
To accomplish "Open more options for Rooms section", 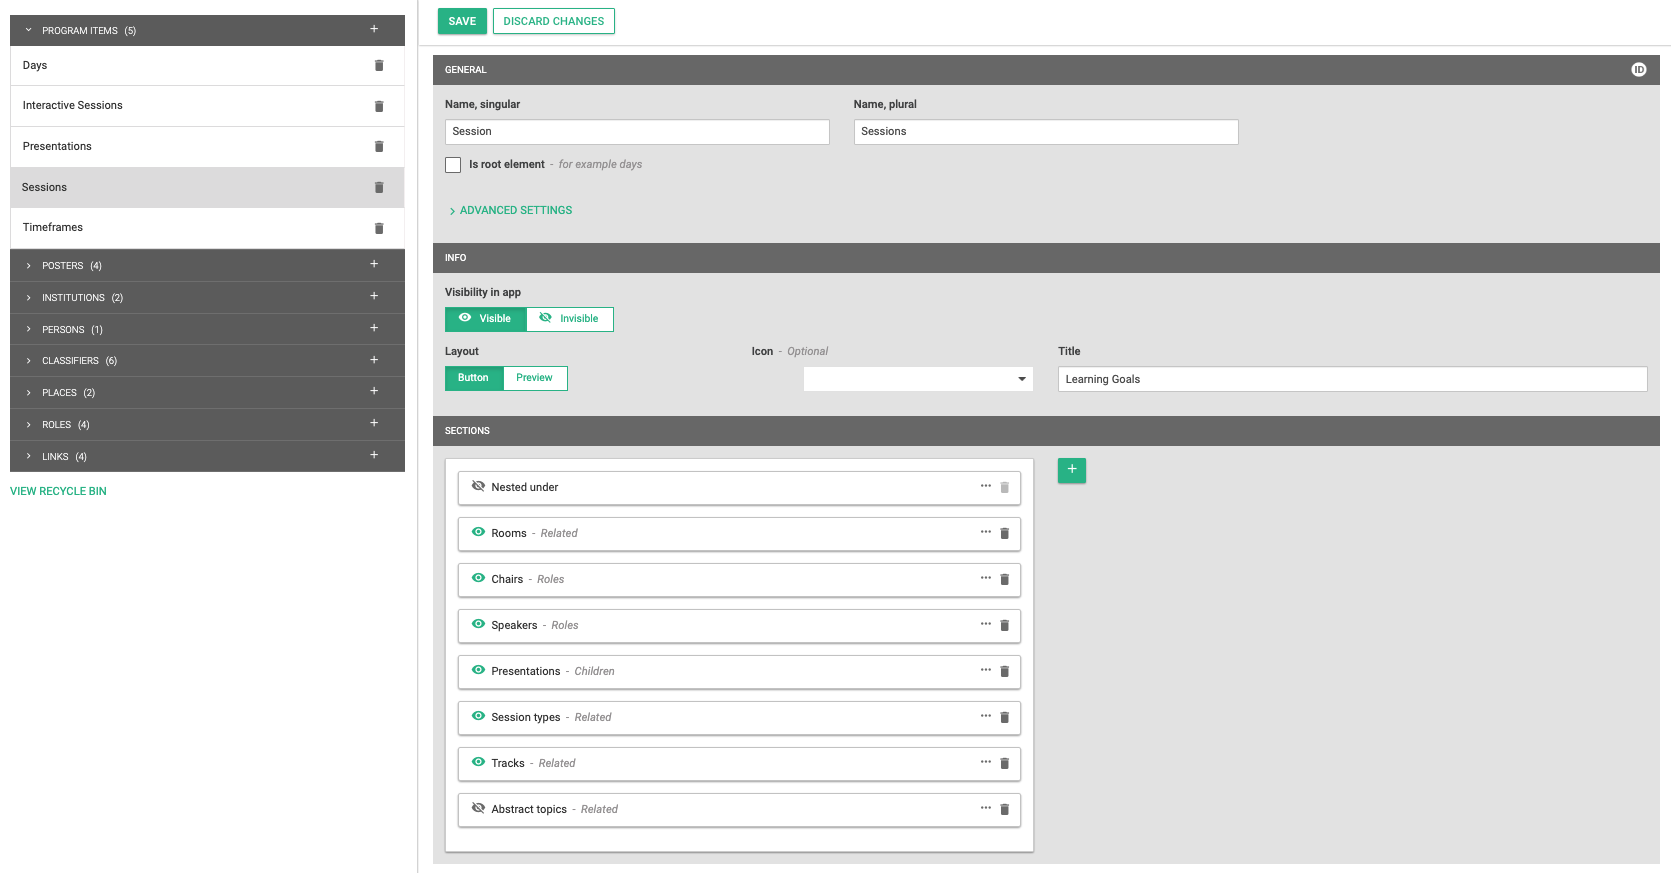I will [986, 532].
